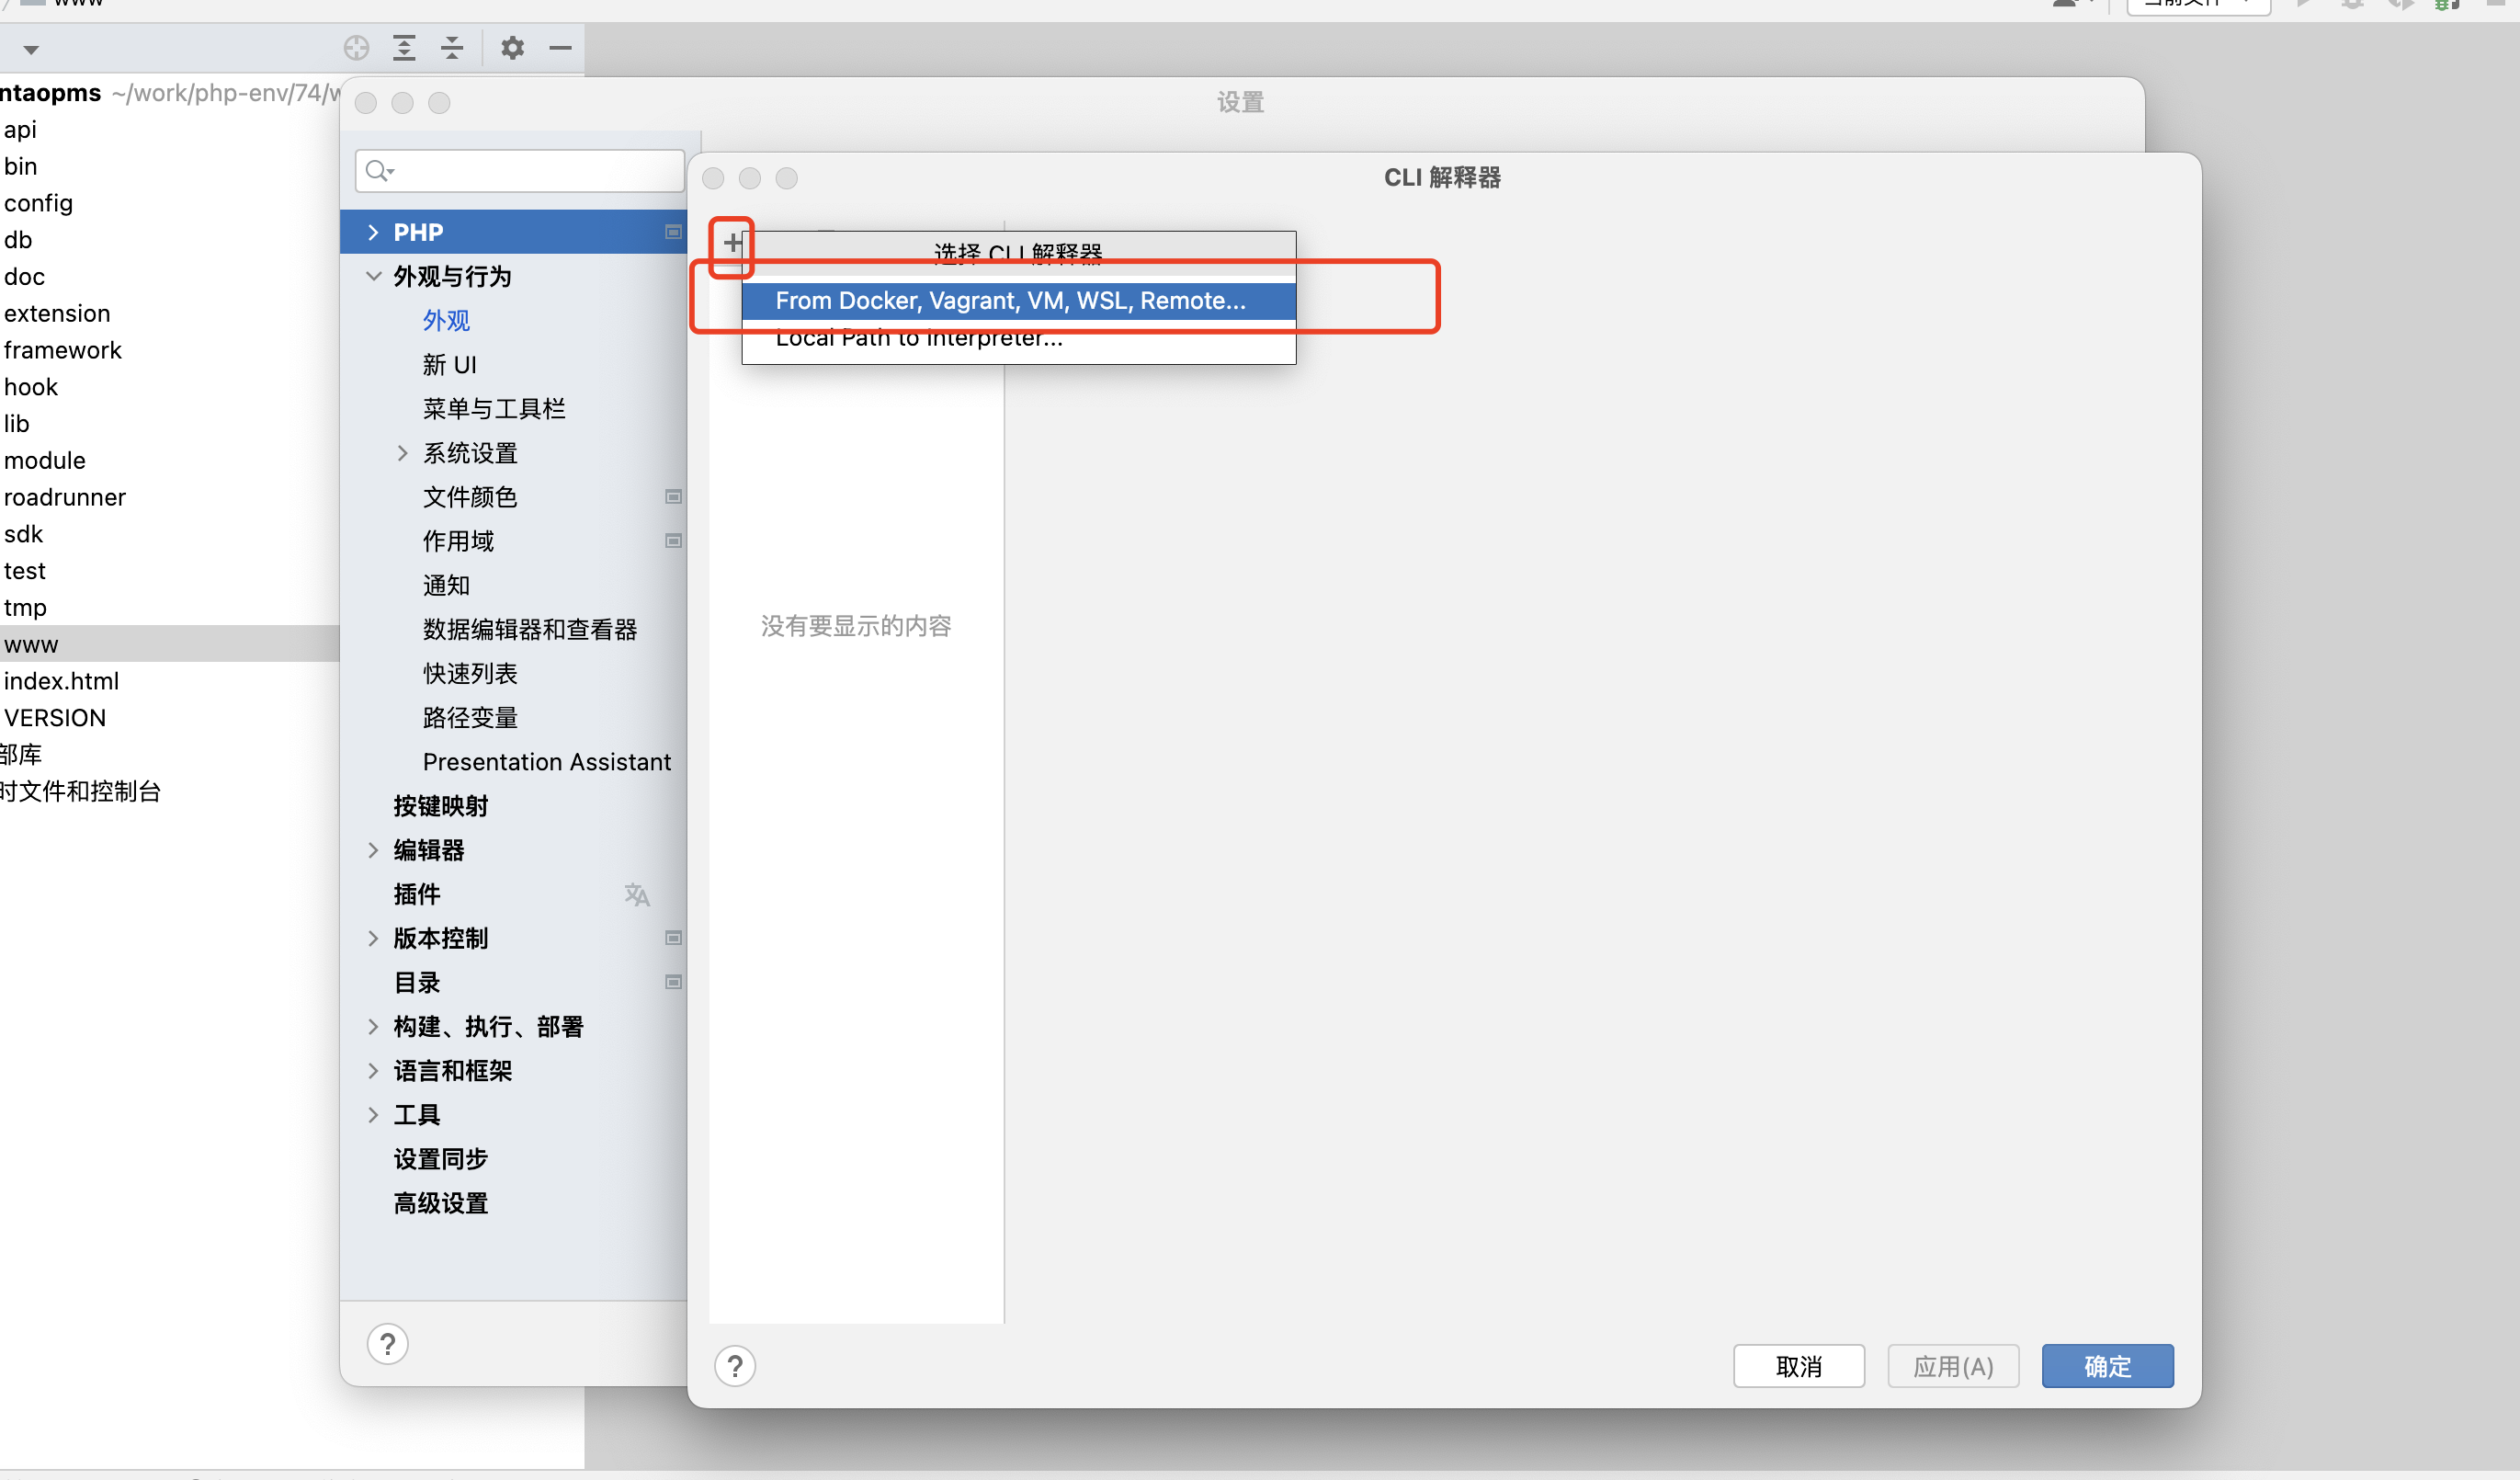
Task: Click help icon in settings dialog
Action: 388,1344
